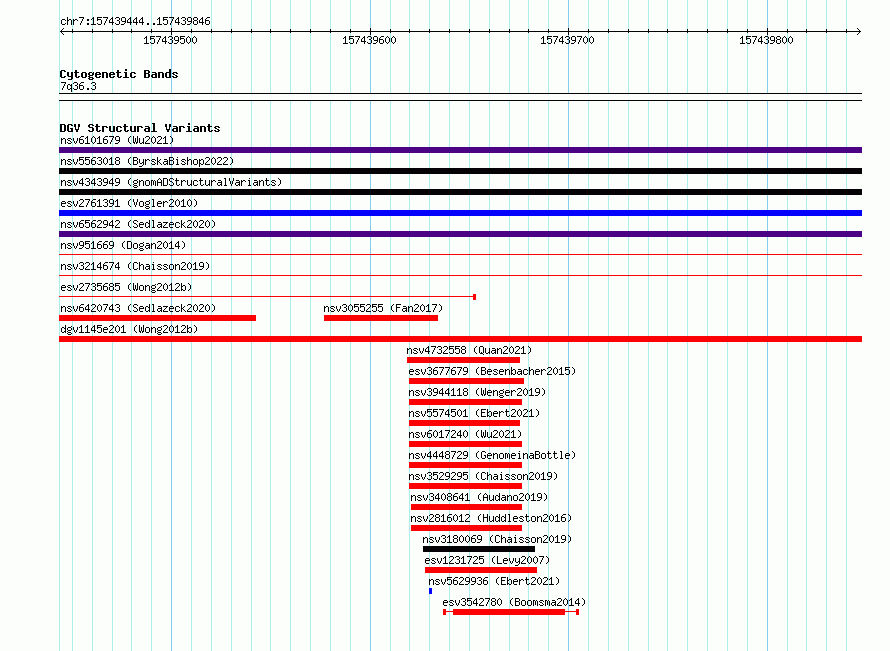The height and width of the screenshot is (651, 890).
Task: Click the nsv4732558 (Quan2021) variant bar
Action: [463, 360]
